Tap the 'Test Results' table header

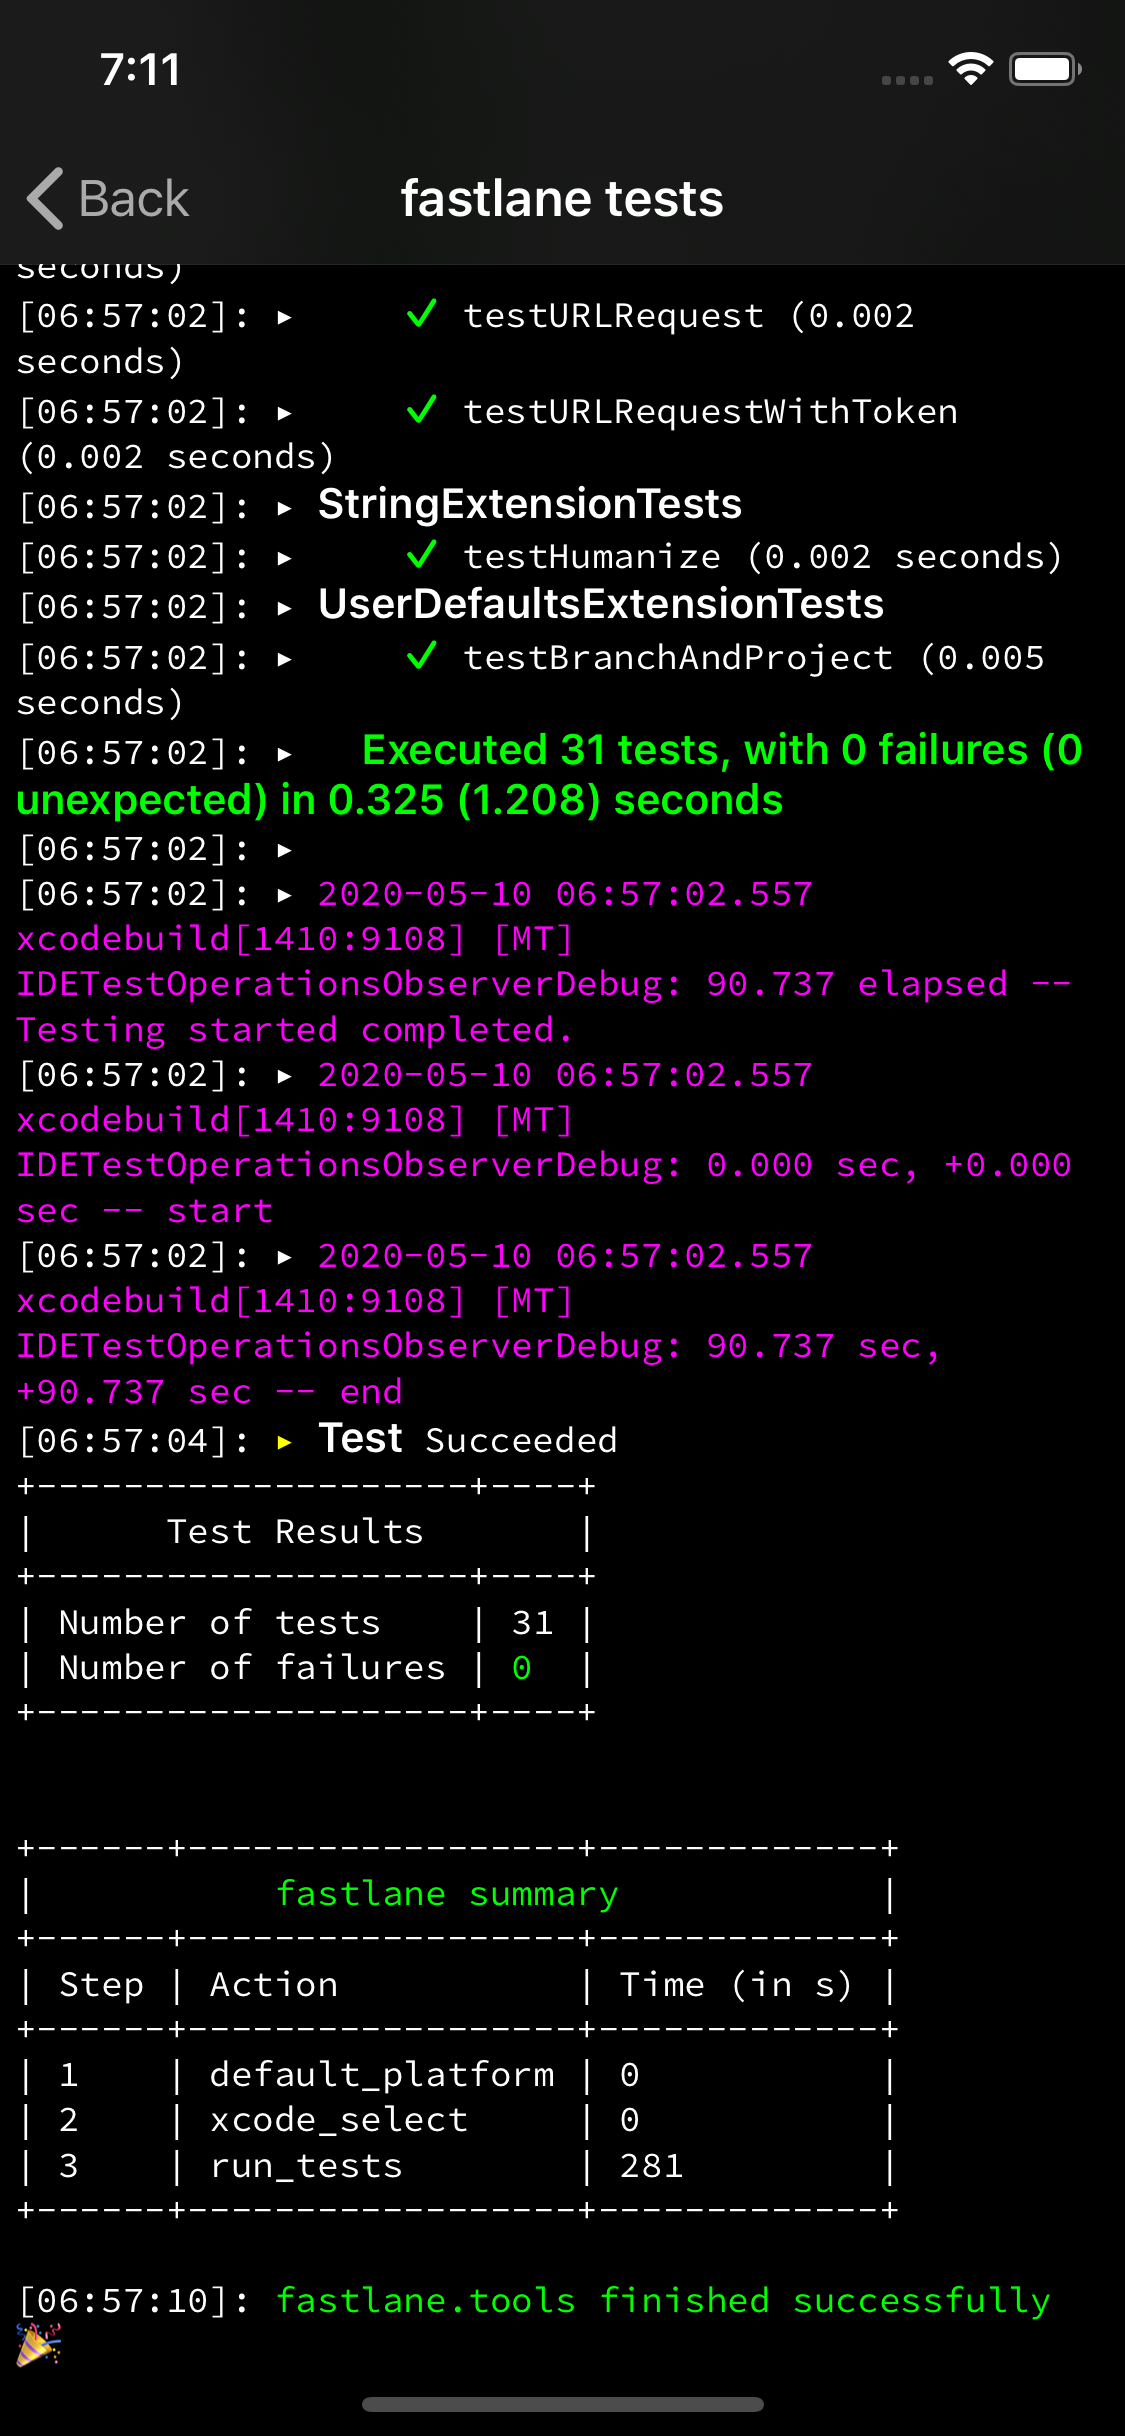pos(295,1531)
